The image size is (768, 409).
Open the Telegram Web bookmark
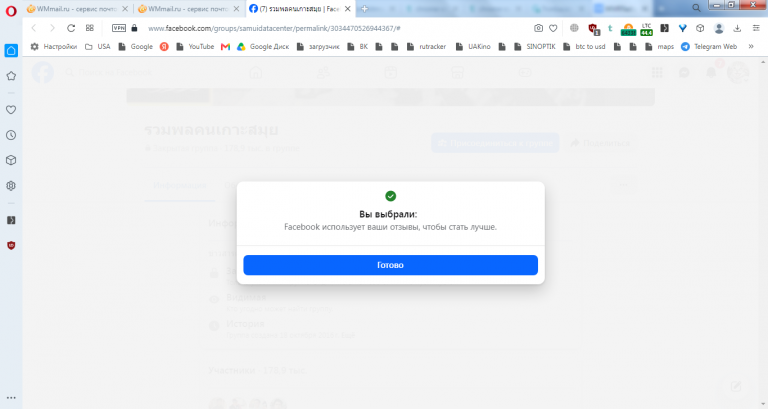coord(709,47)
